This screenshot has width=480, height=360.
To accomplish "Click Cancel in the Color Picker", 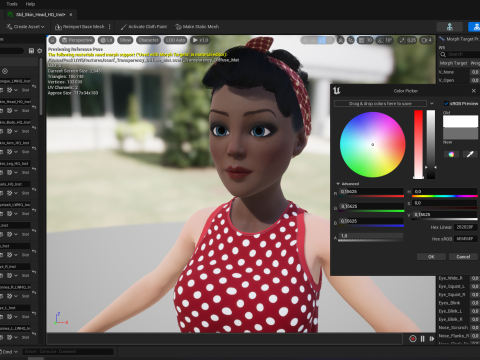I will (x=463, y=257).
